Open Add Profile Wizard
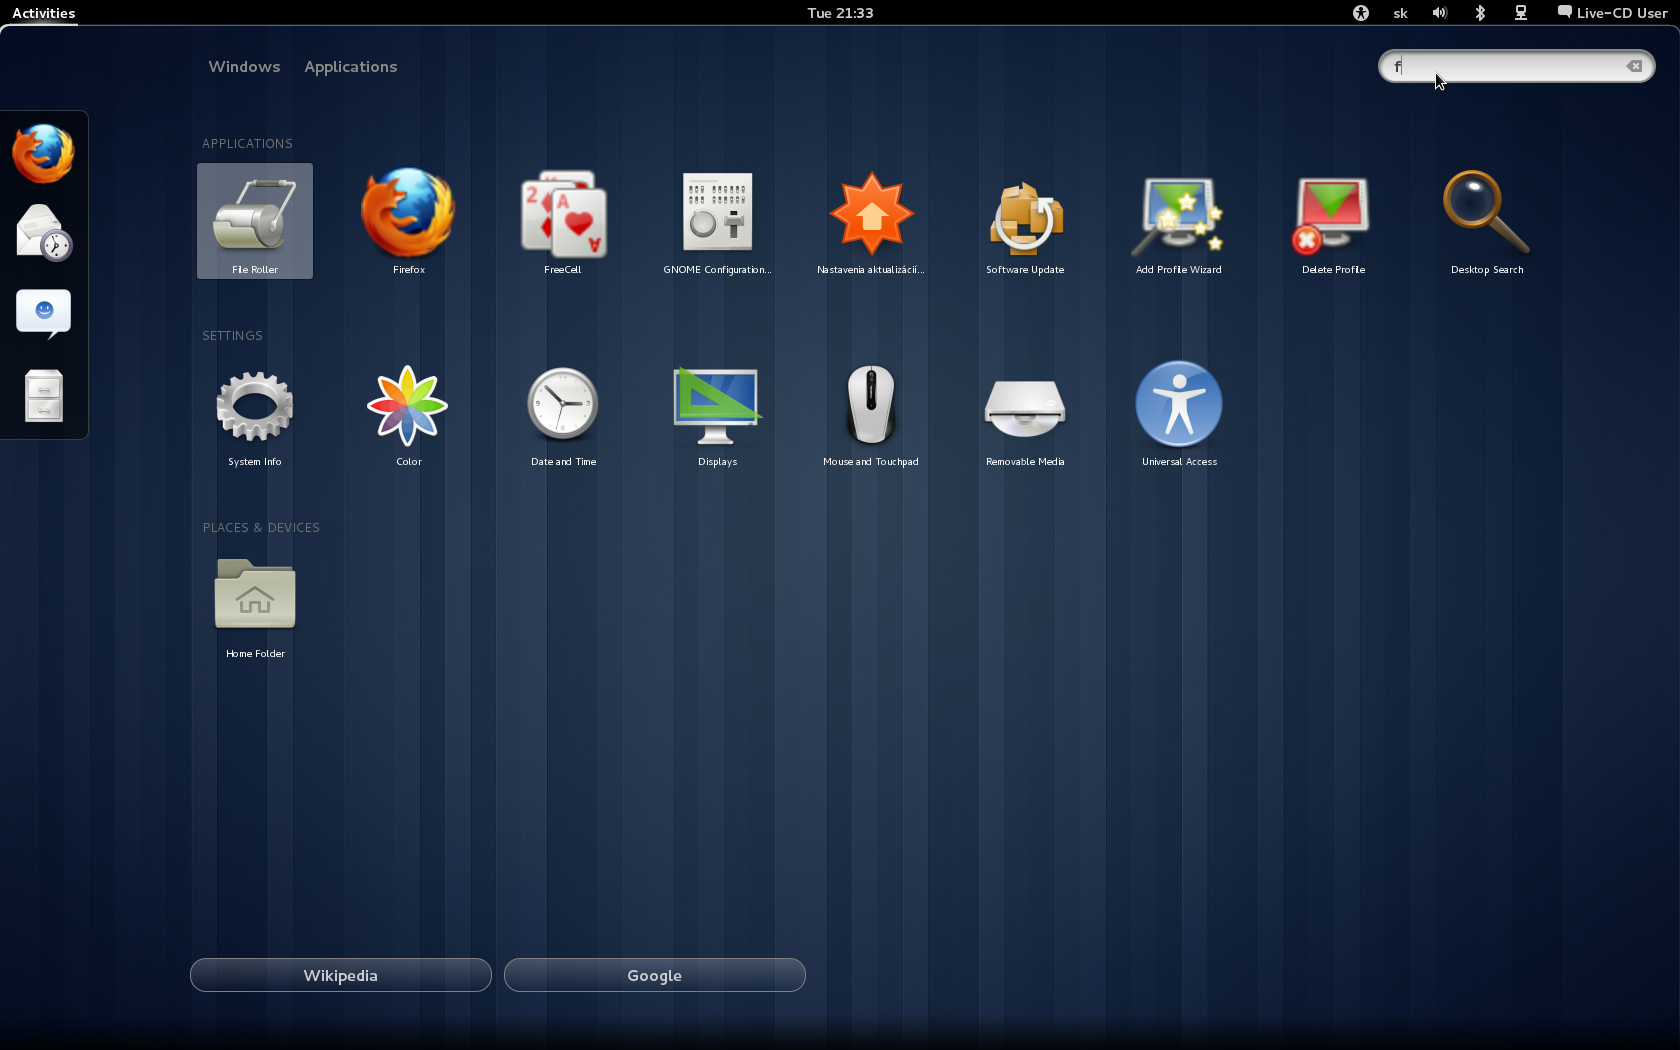1680x1050 pixels. (x=1179, y=221)
